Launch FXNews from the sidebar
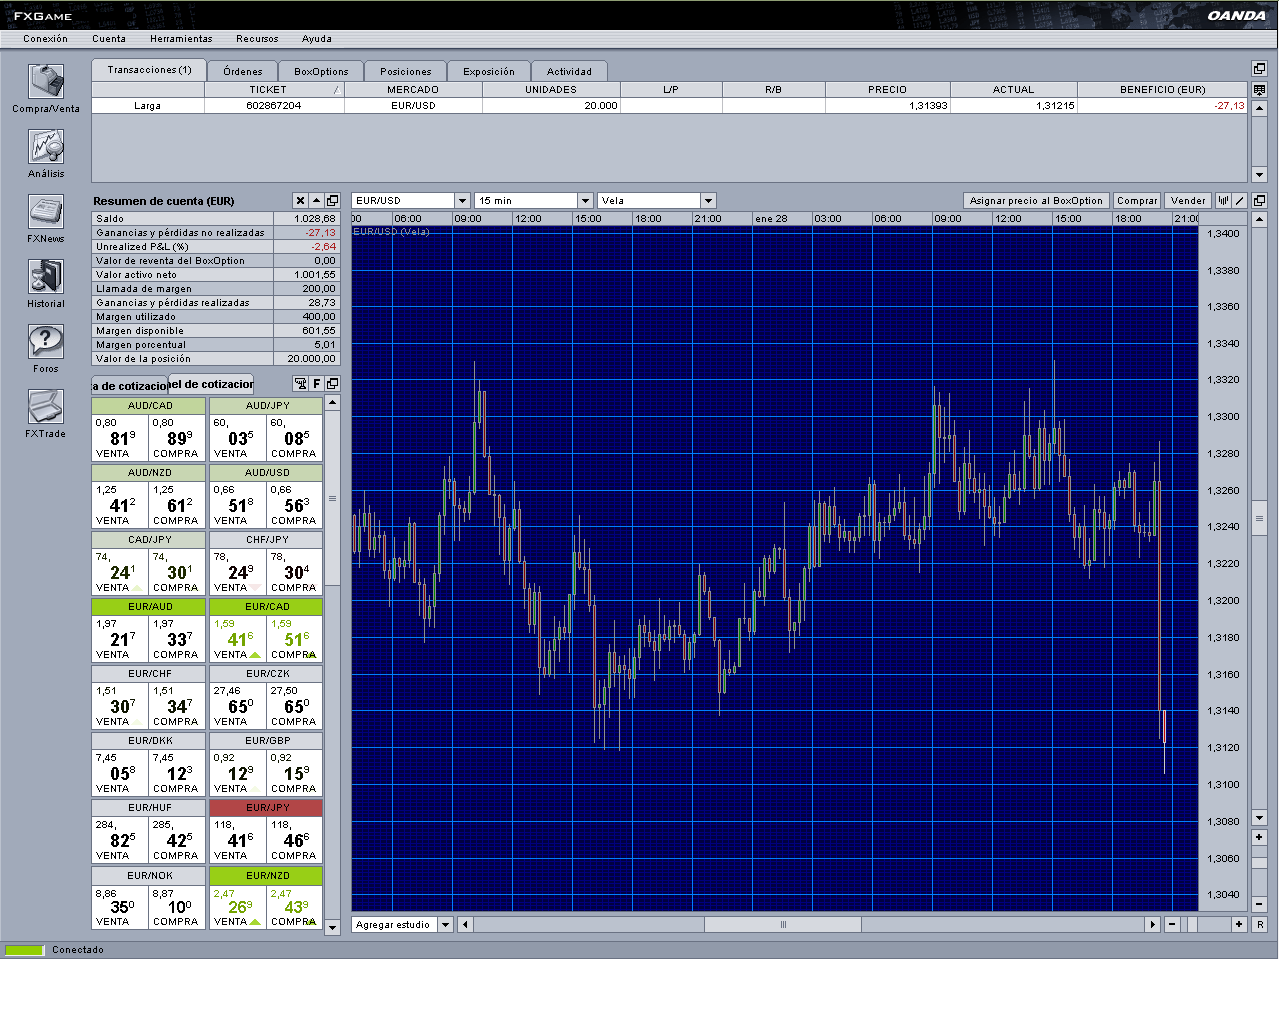 (46, 212)
